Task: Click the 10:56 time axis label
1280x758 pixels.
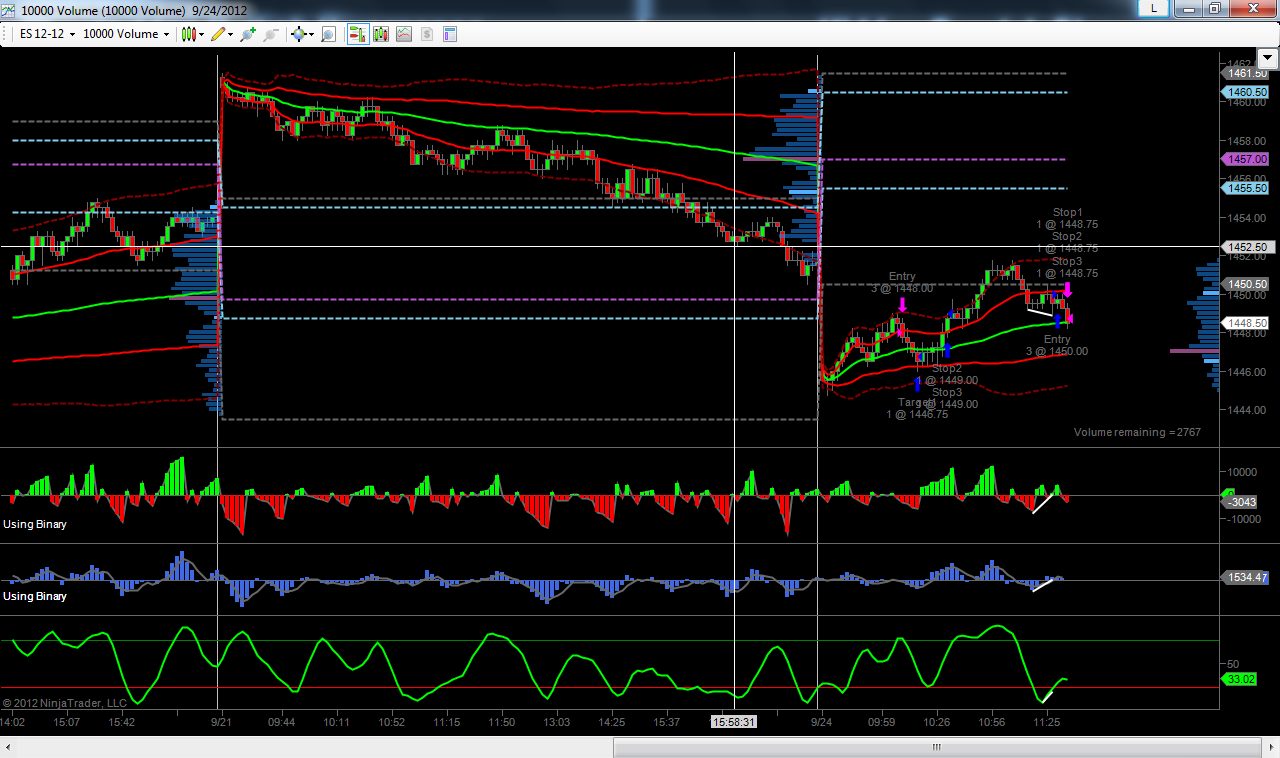Action: click(x=992, y=721)
